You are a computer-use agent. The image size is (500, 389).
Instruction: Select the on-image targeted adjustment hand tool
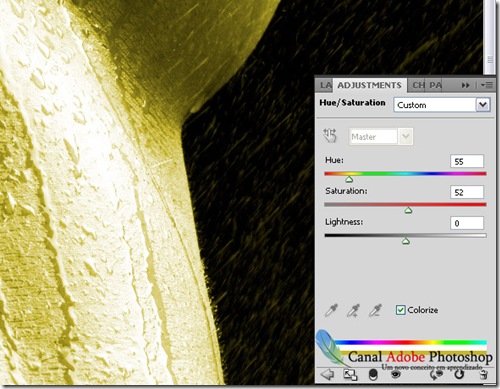(x=330, y=136)
